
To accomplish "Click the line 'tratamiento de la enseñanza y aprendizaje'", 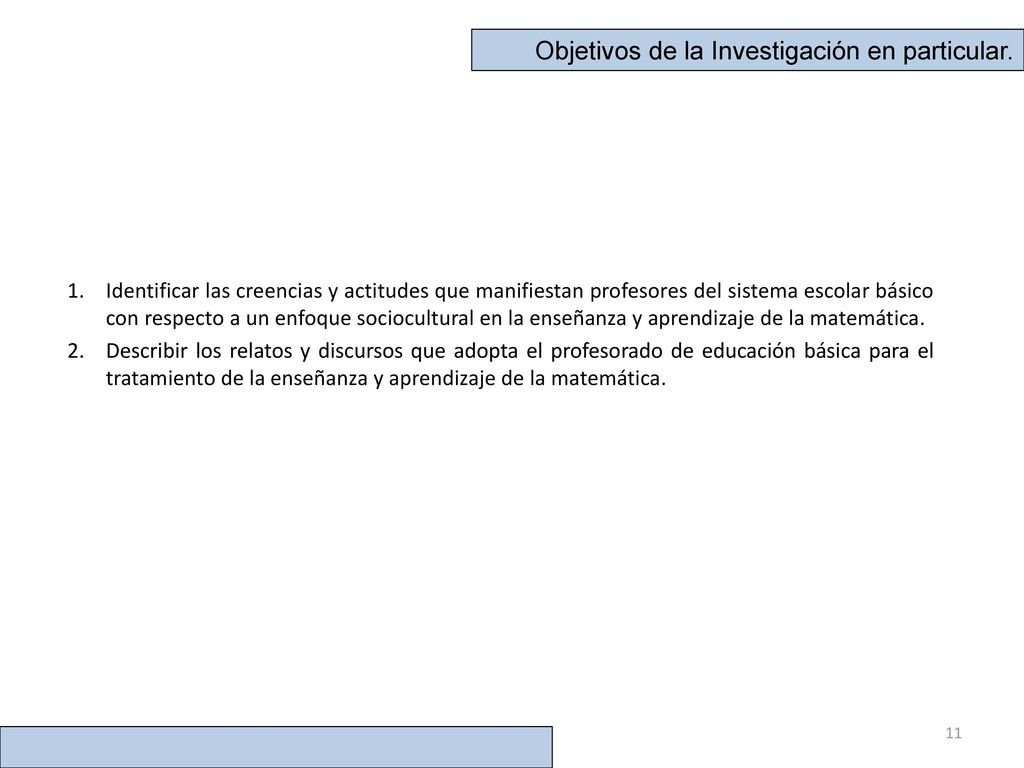I will [386, 379].
